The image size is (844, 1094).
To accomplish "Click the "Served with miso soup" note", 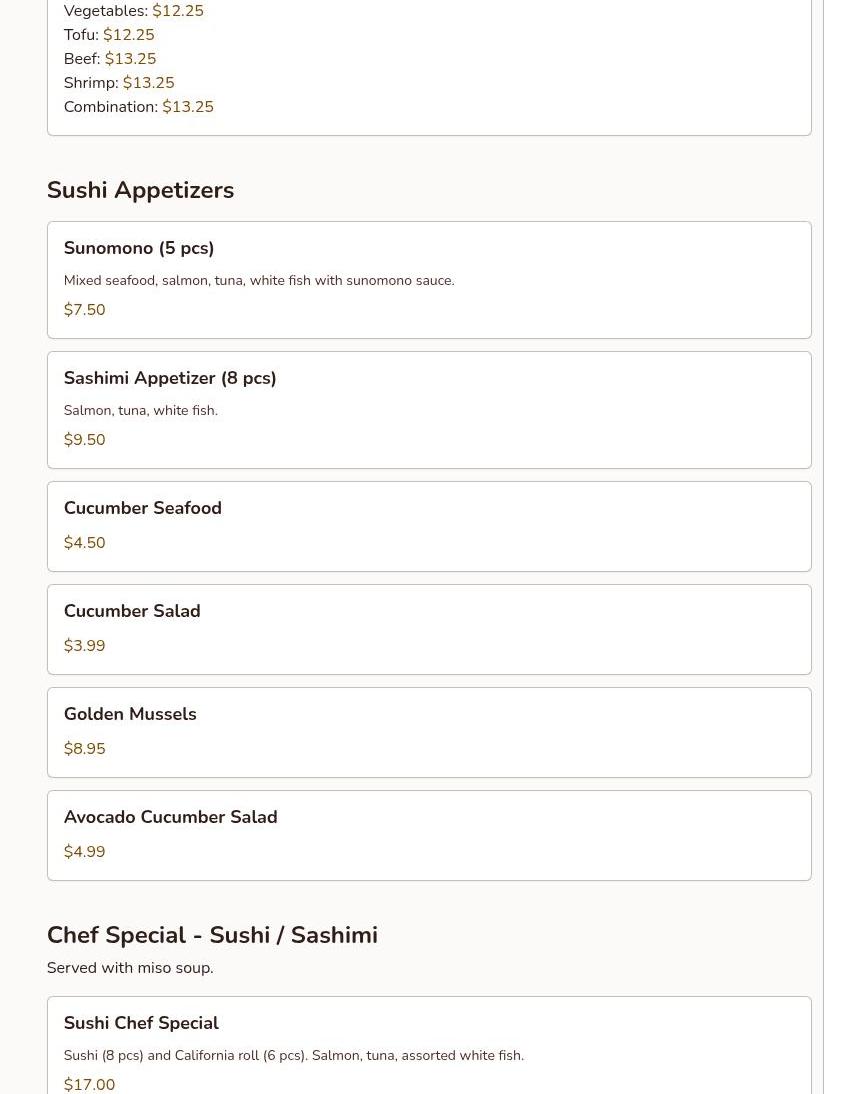I will (130, 968).
